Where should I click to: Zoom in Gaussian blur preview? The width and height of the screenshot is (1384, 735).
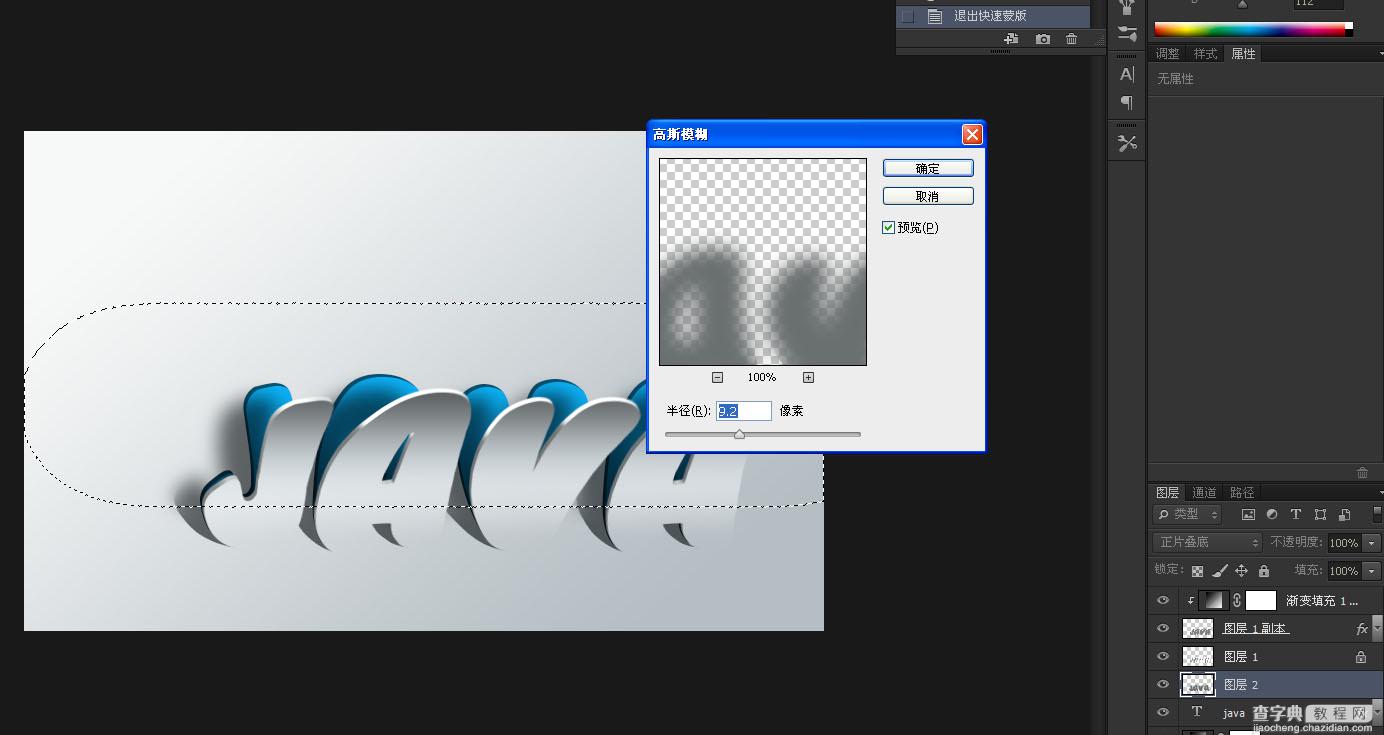tap(808, 377)
